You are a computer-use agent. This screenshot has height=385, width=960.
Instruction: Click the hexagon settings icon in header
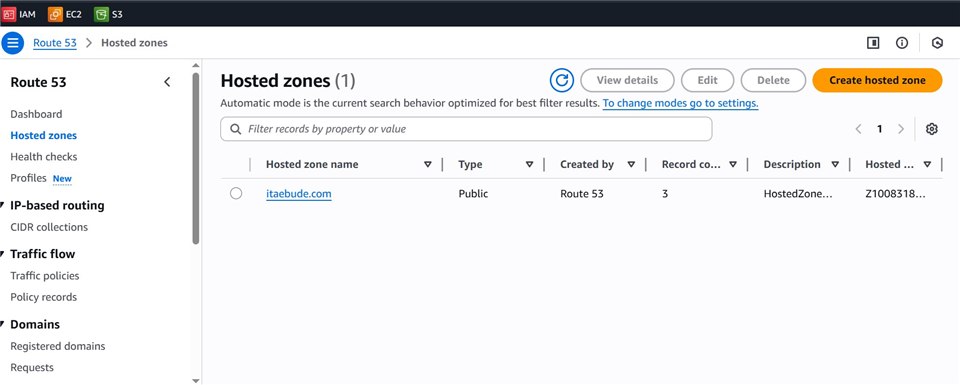point(937,43)
